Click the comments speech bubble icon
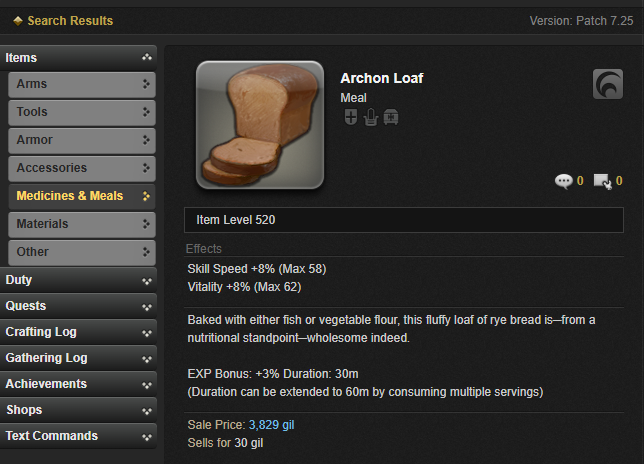The width and height of the screenshot is (644, 464). [564, 181]
